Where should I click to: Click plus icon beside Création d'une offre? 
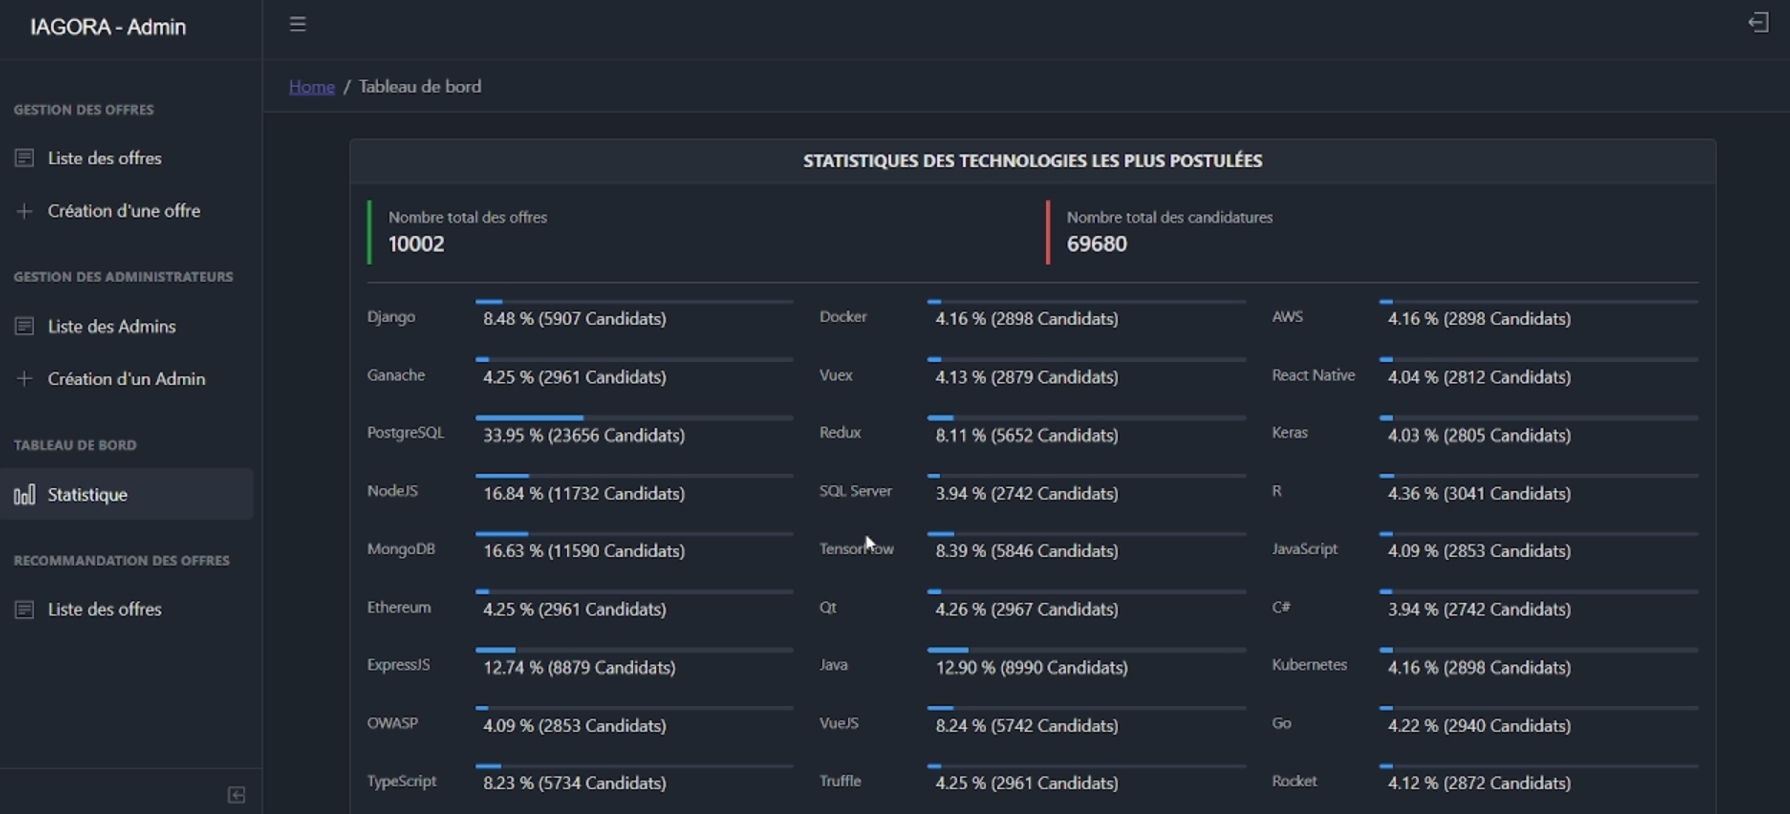[24, 211]
